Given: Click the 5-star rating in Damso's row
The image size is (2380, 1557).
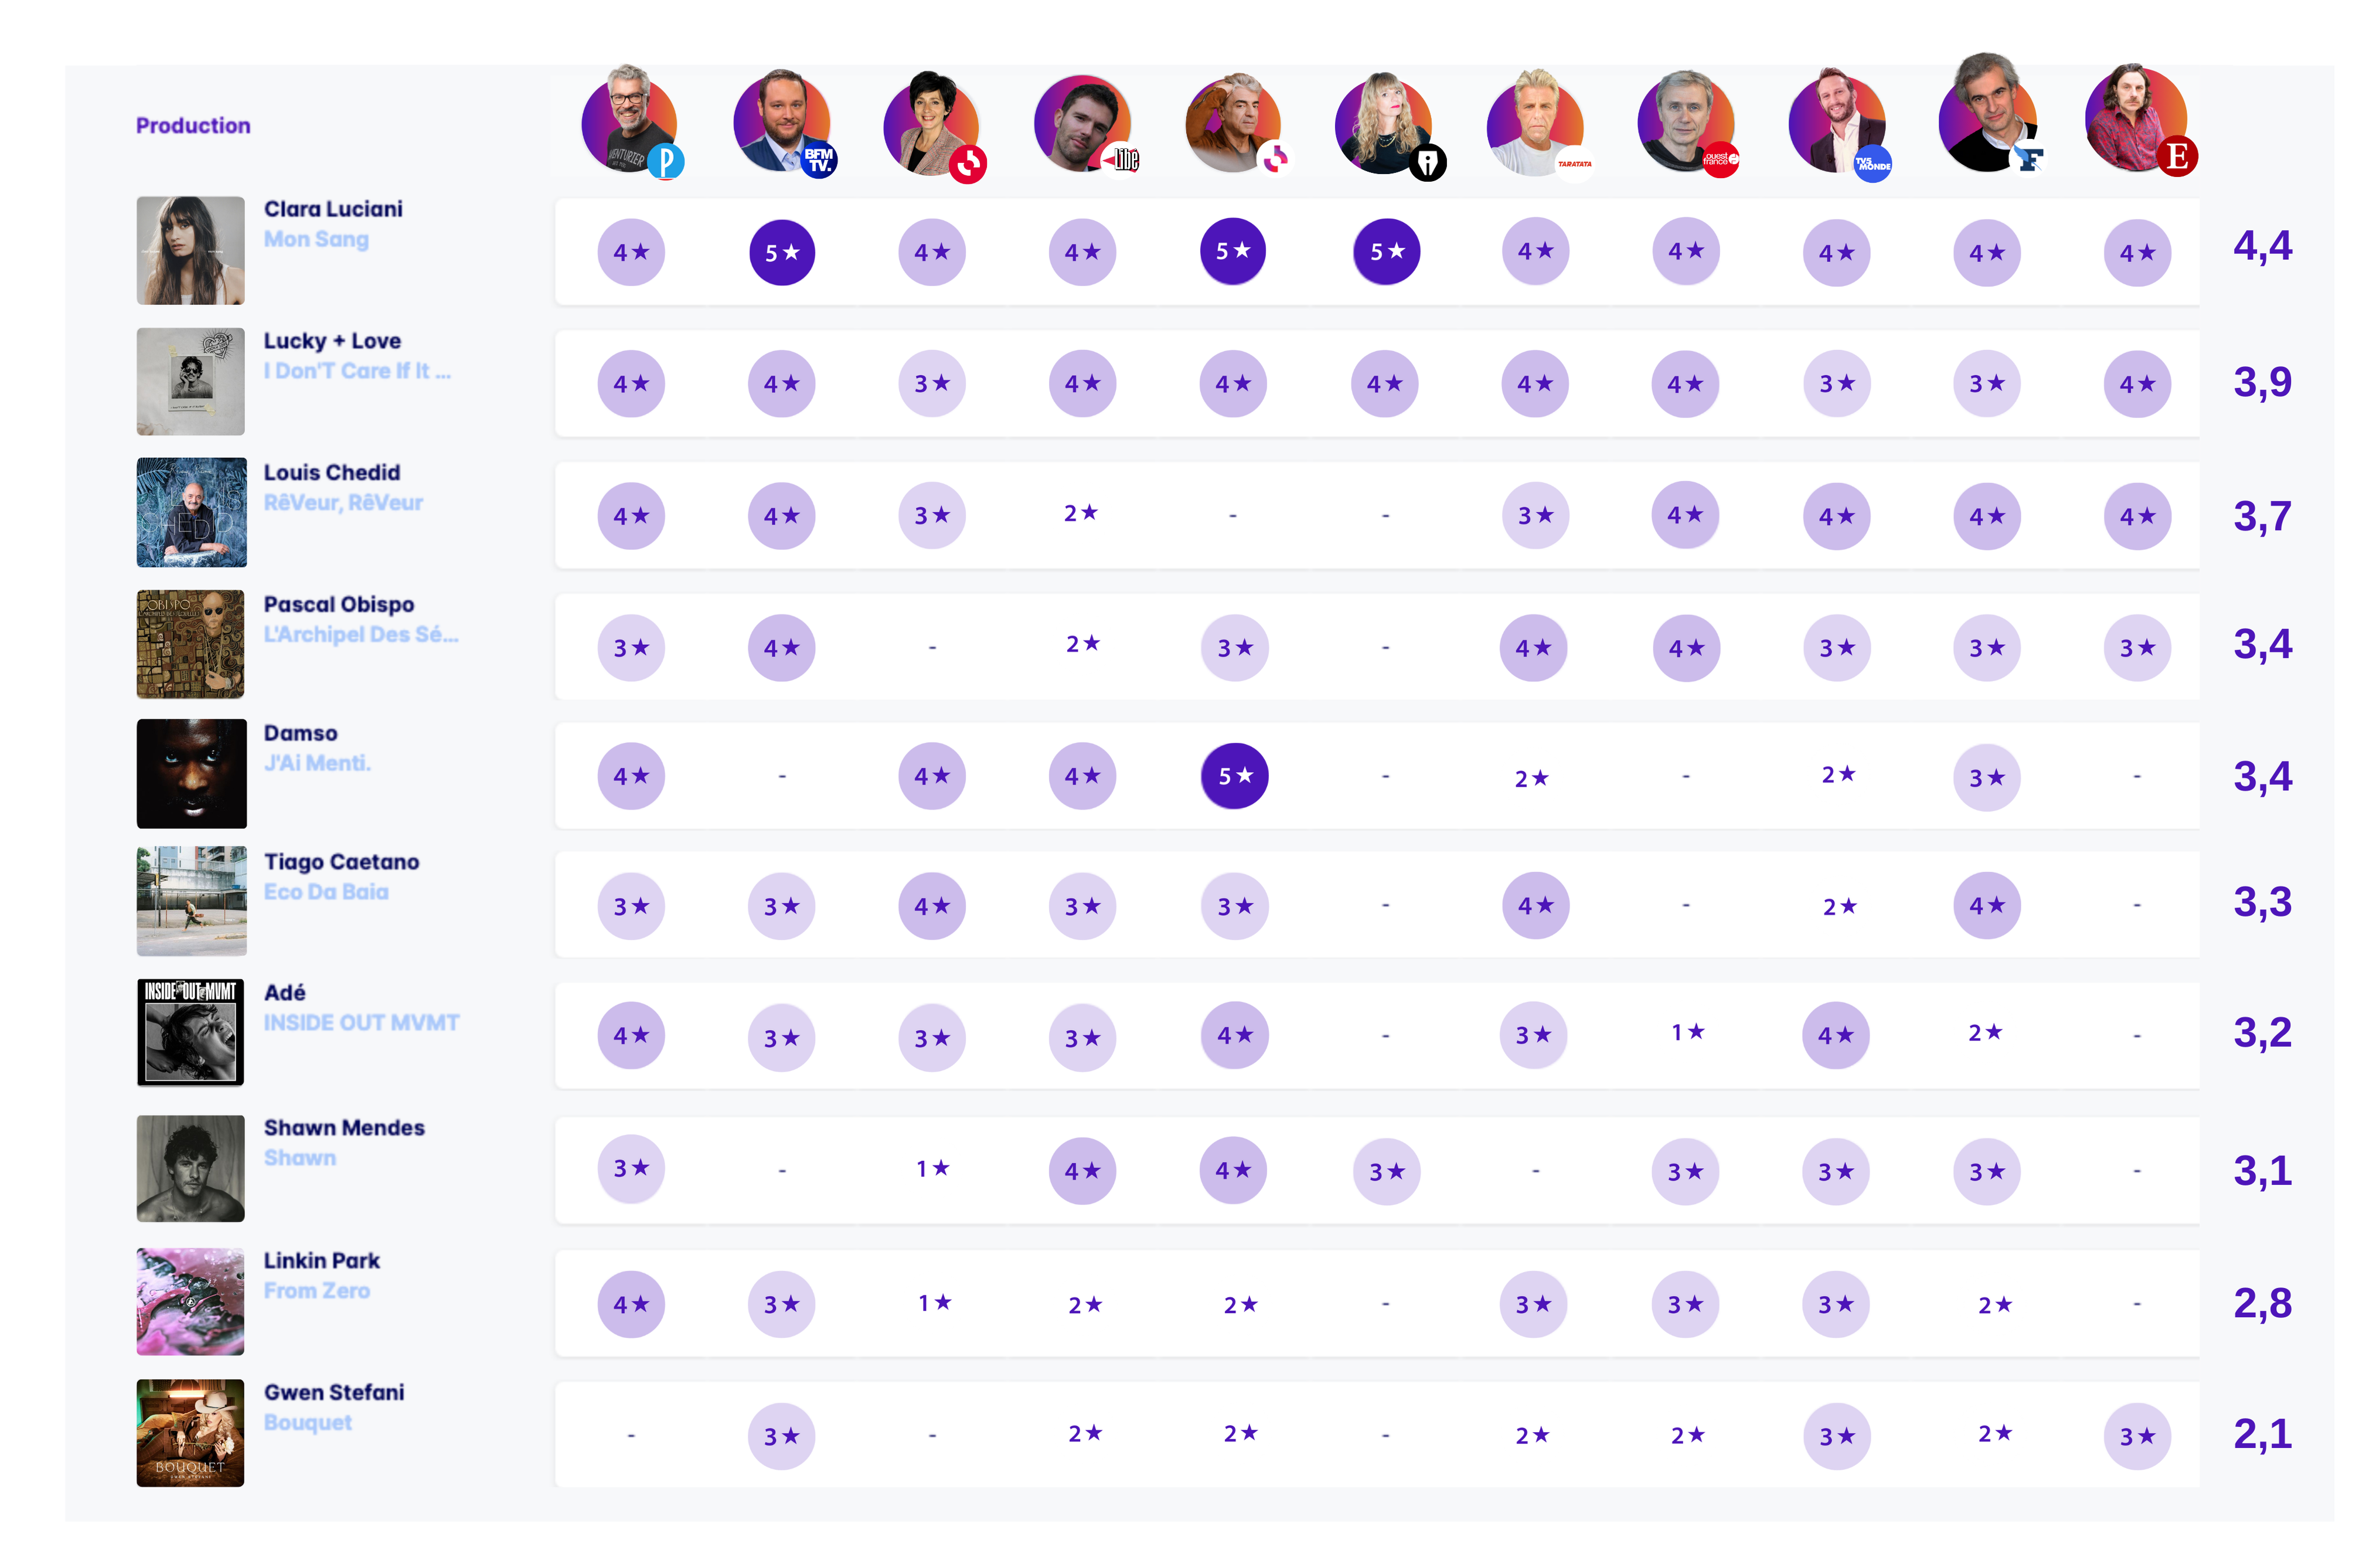Looking at the screenshot, I should click(x=1234, y=775).
